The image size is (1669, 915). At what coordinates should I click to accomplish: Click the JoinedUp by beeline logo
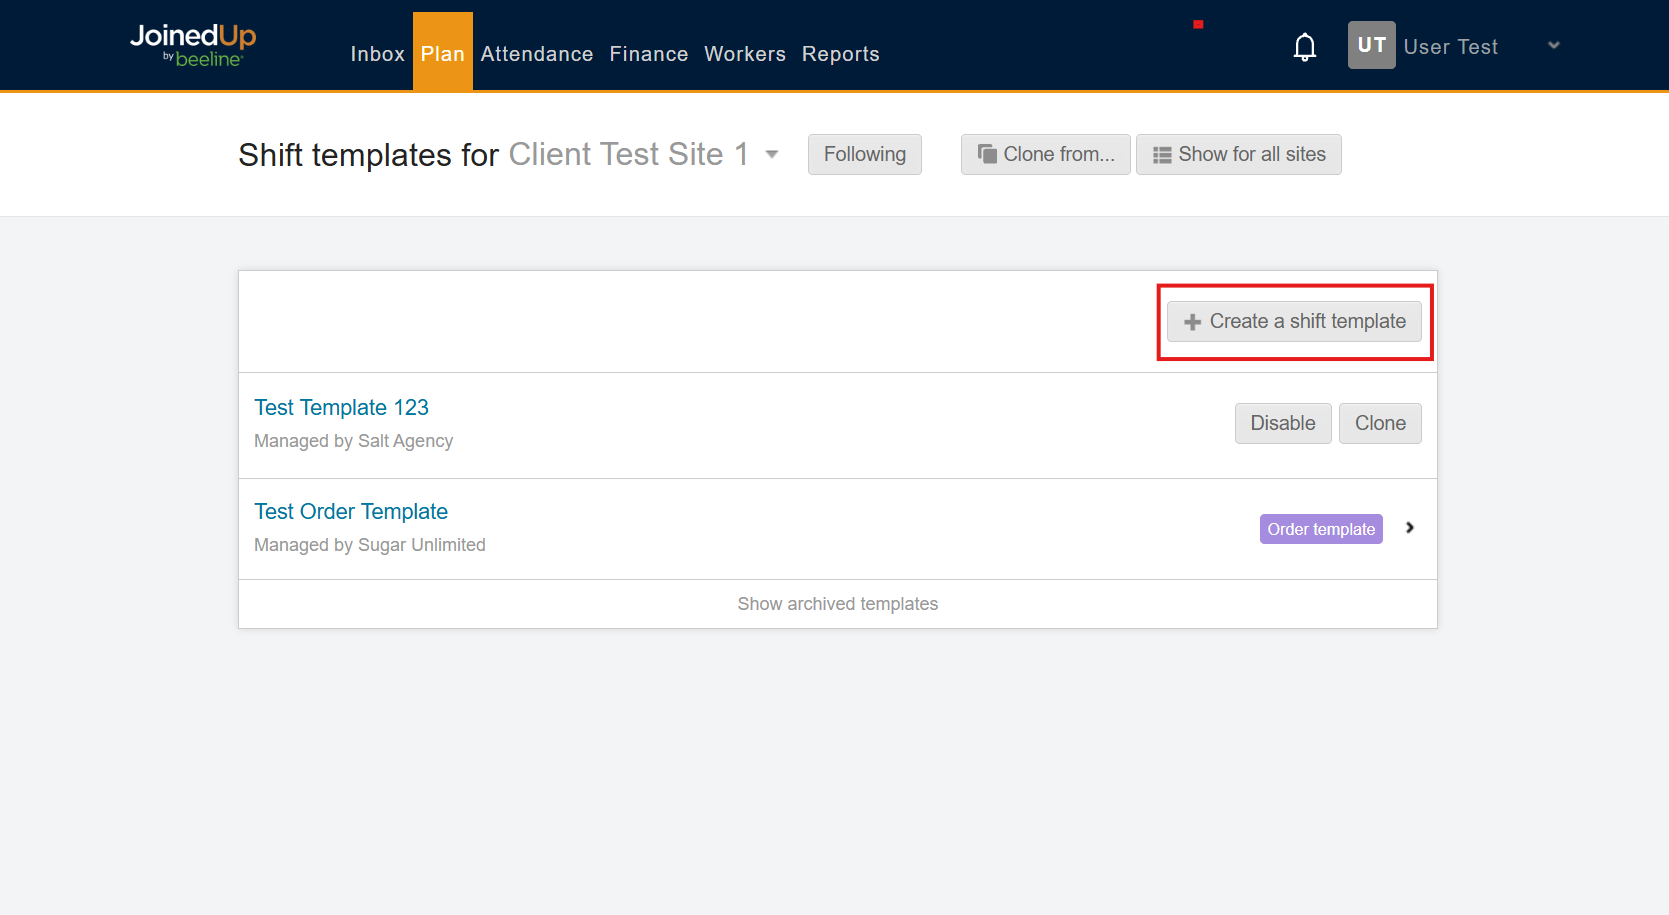(x=193, y=45)
